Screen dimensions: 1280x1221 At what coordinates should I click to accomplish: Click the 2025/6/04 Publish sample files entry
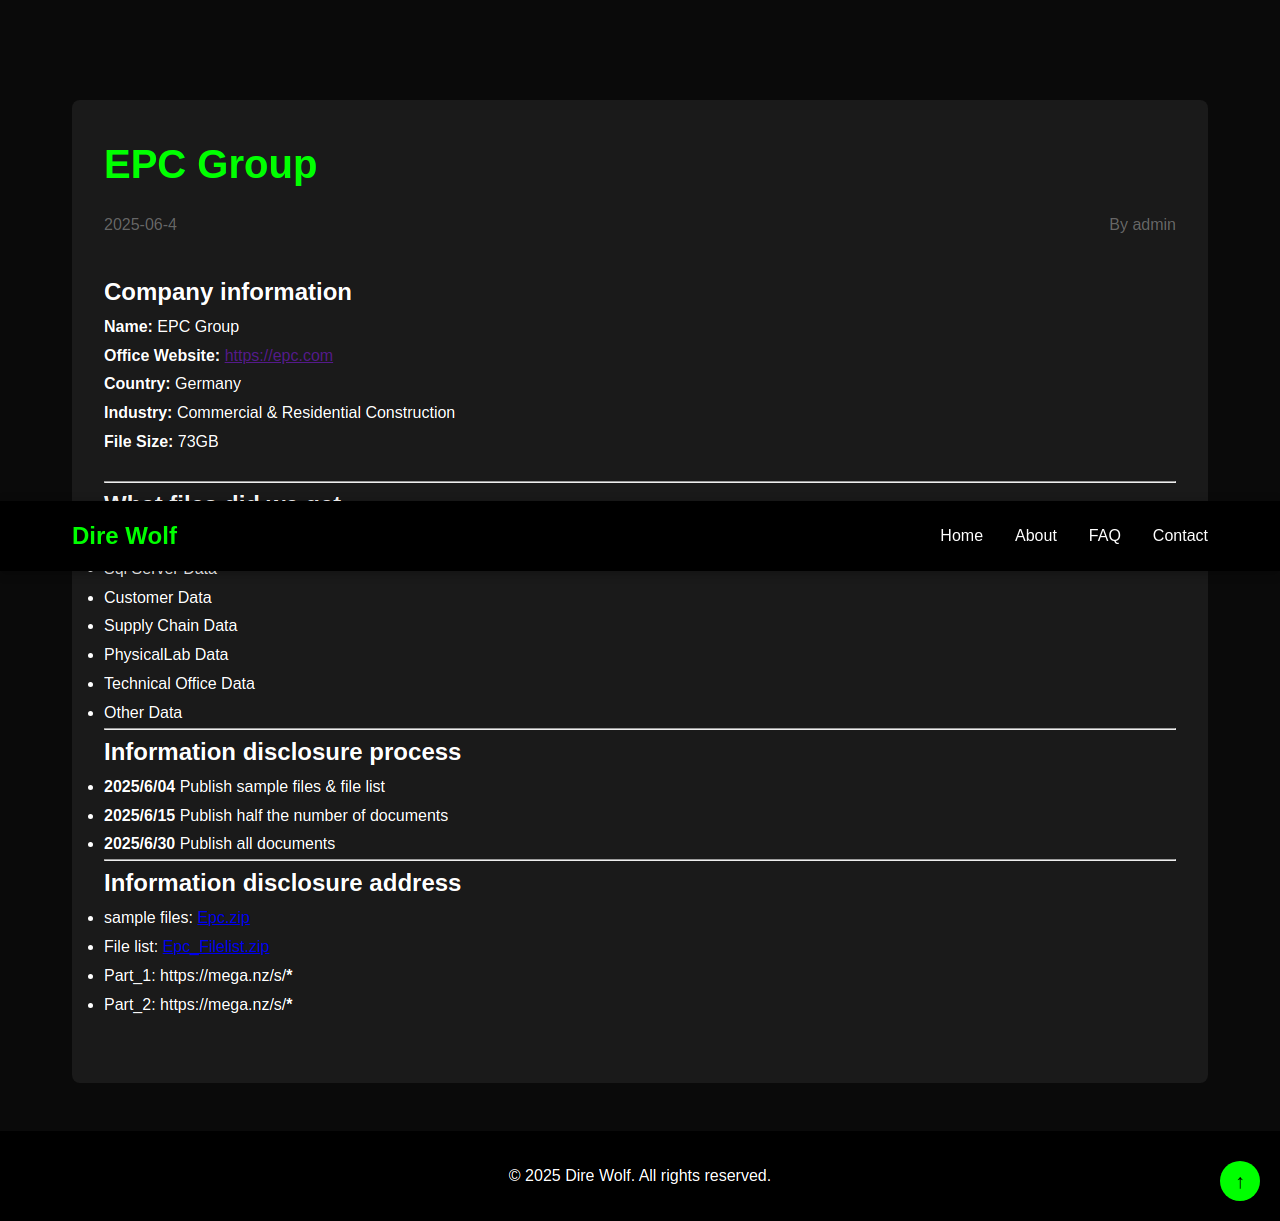click(x=244, y=787)
